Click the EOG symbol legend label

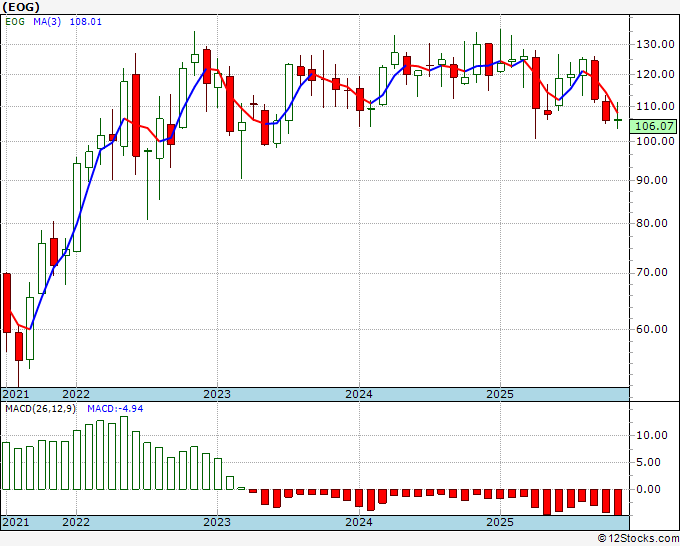pyautogui.click(x=15, y=22)
